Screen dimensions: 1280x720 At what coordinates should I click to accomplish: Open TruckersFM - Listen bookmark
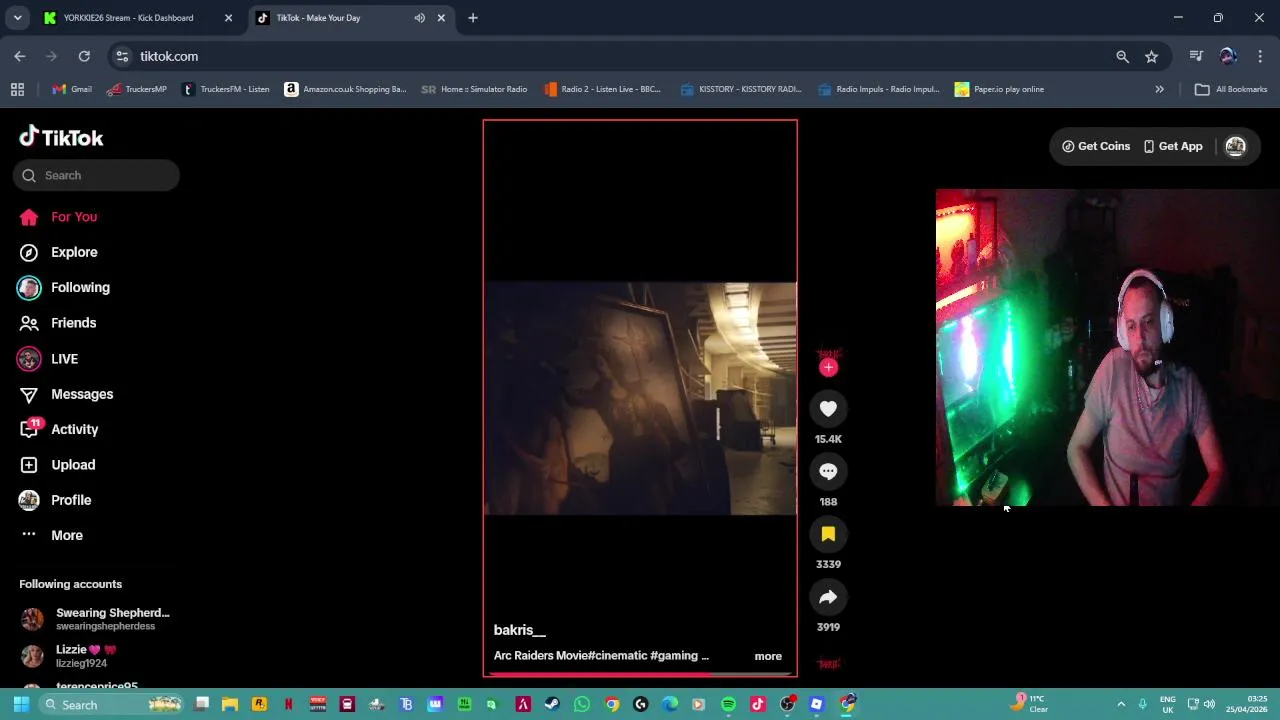(226, 89)
